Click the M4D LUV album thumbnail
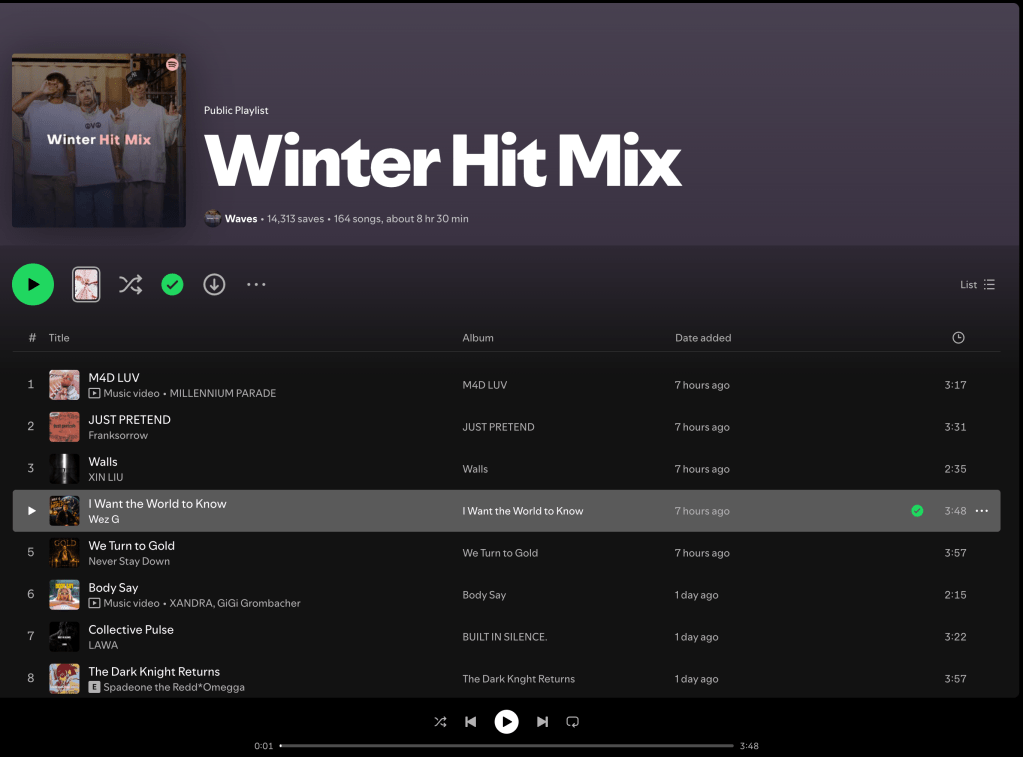The height and width of the screenshot is (757, 1023). pos(65,385)
